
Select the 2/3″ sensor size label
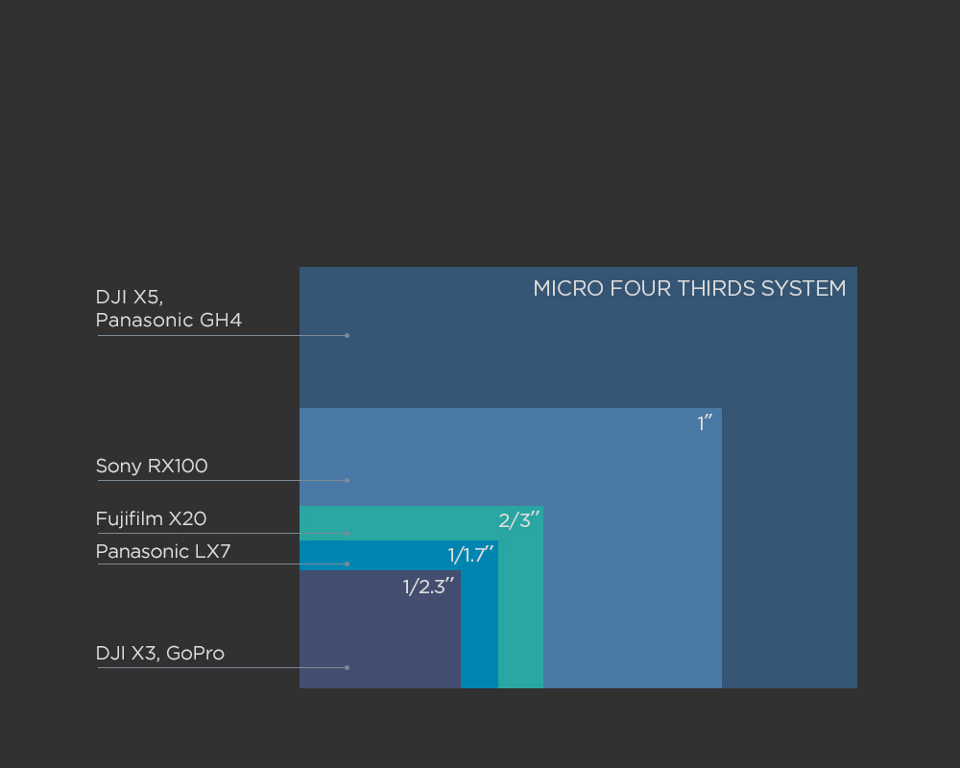tap(519, 520)
